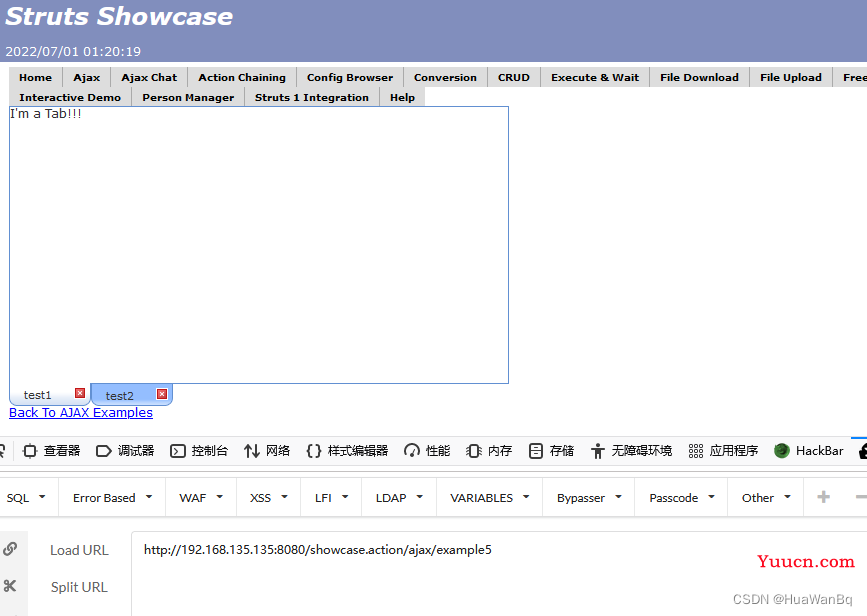Go to the Home menu item
The width and height of the screenshot is (867, 616).
35,77
